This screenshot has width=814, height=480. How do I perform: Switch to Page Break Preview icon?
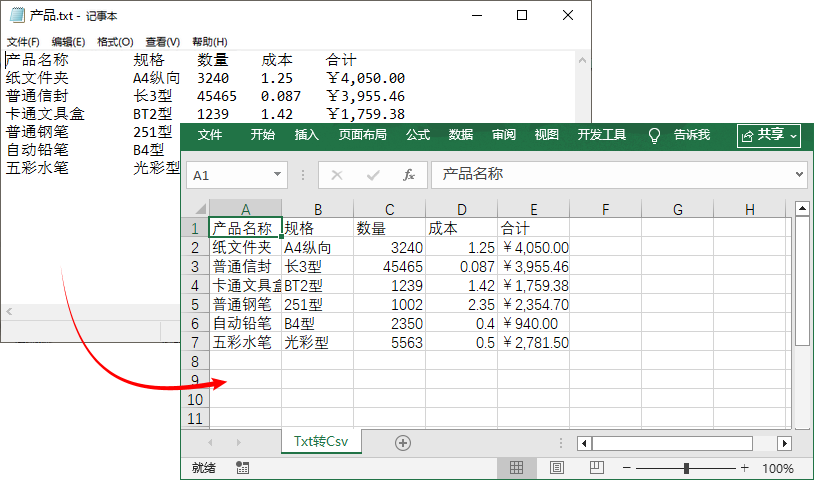pos(596,468)
